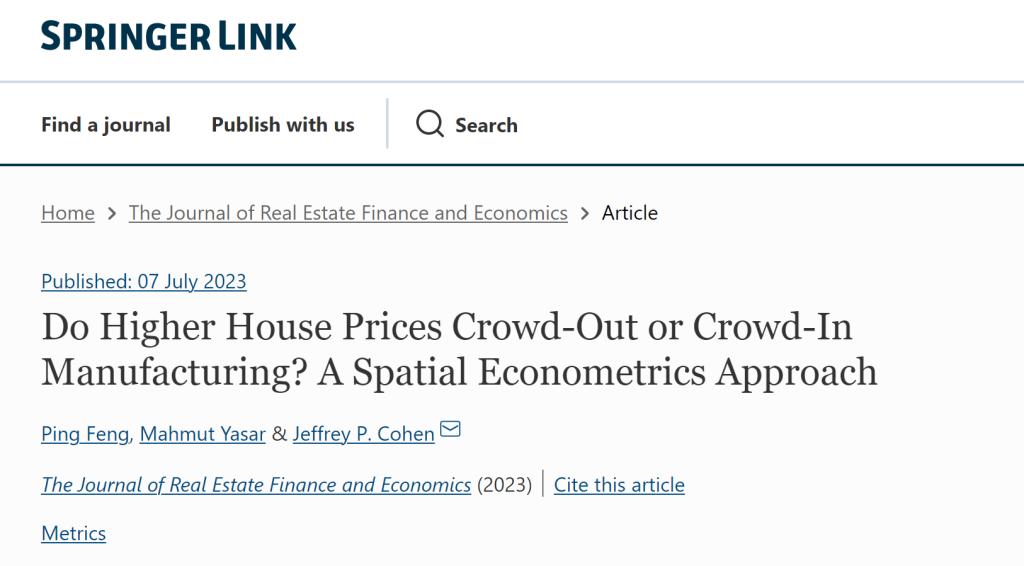This screenshot has height=566, width=1024.
Task: Click the Cite this article link
Action: 619,485
